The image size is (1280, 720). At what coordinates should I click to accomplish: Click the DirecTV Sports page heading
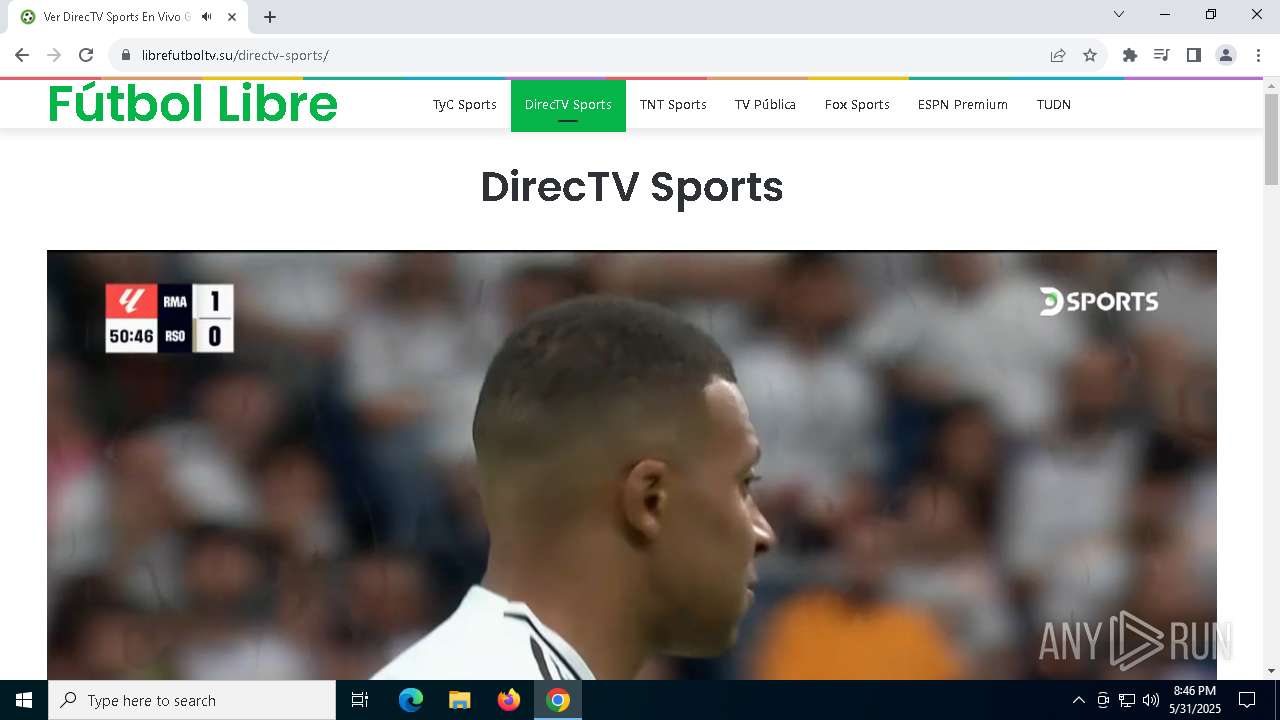(x=632, y=187)
